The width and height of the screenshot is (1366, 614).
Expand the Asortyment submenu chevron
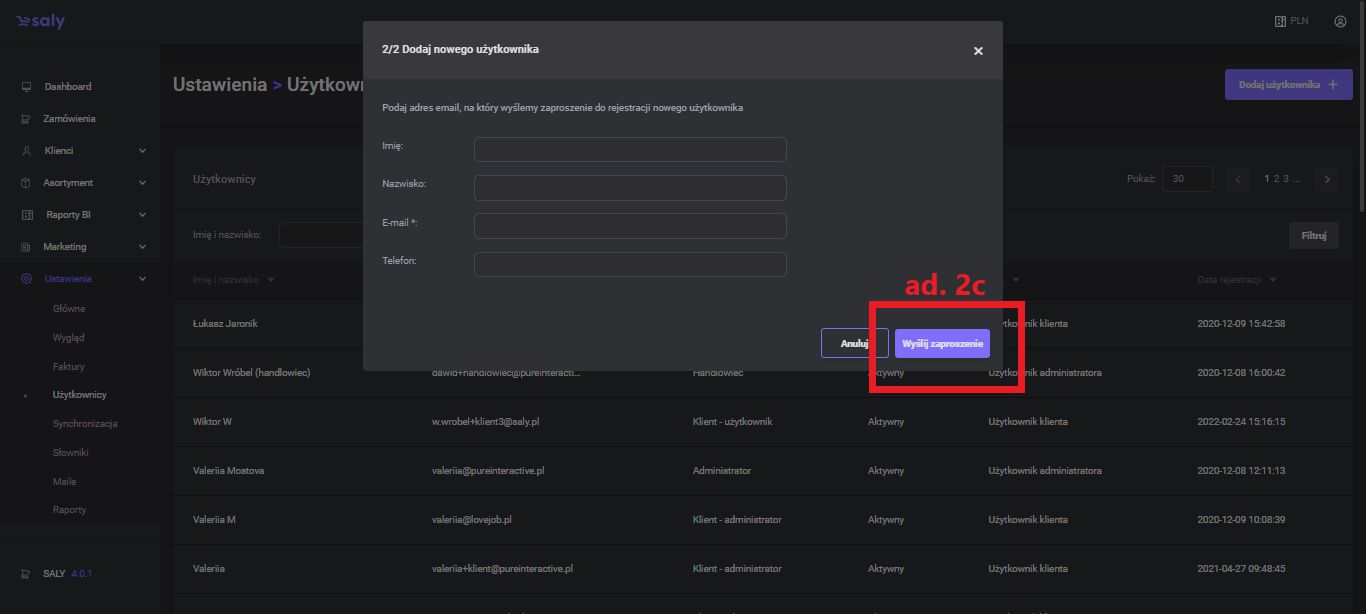142,183
